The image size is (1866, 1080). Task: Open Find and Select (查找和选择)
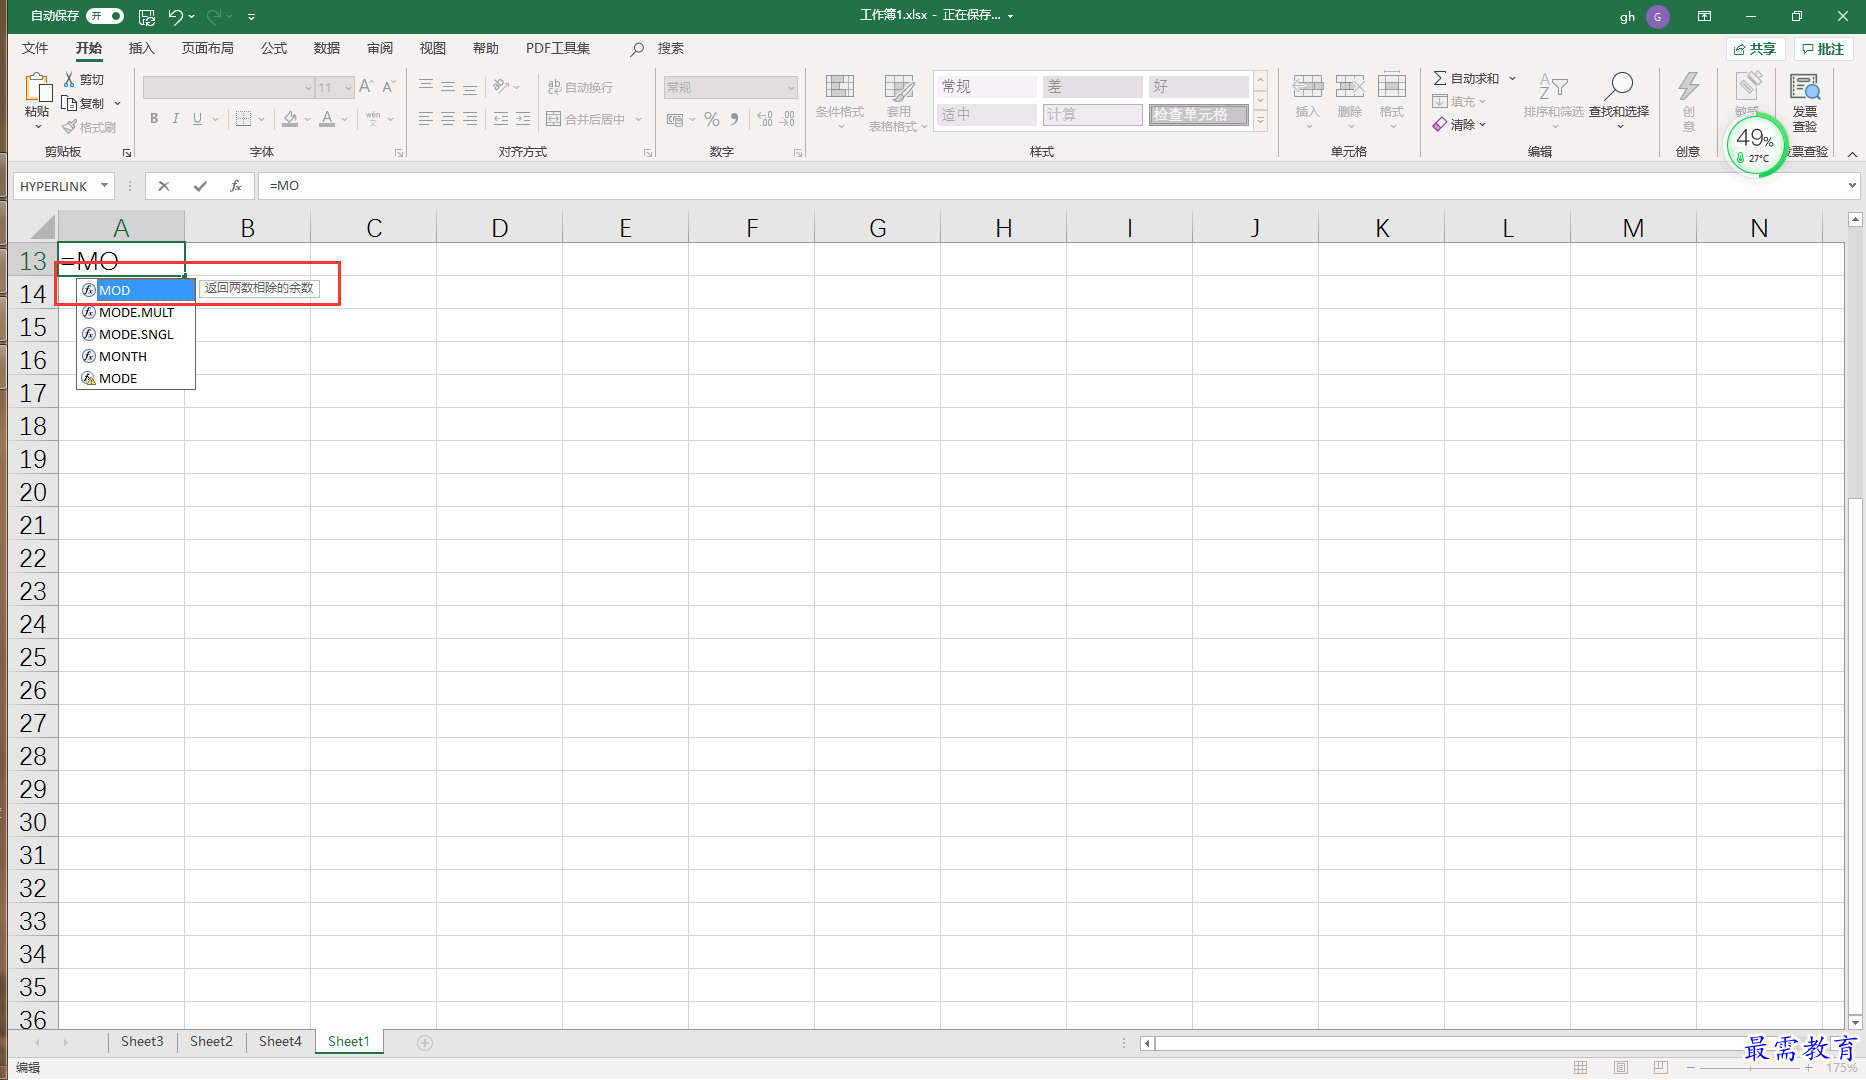point(1619,99)
